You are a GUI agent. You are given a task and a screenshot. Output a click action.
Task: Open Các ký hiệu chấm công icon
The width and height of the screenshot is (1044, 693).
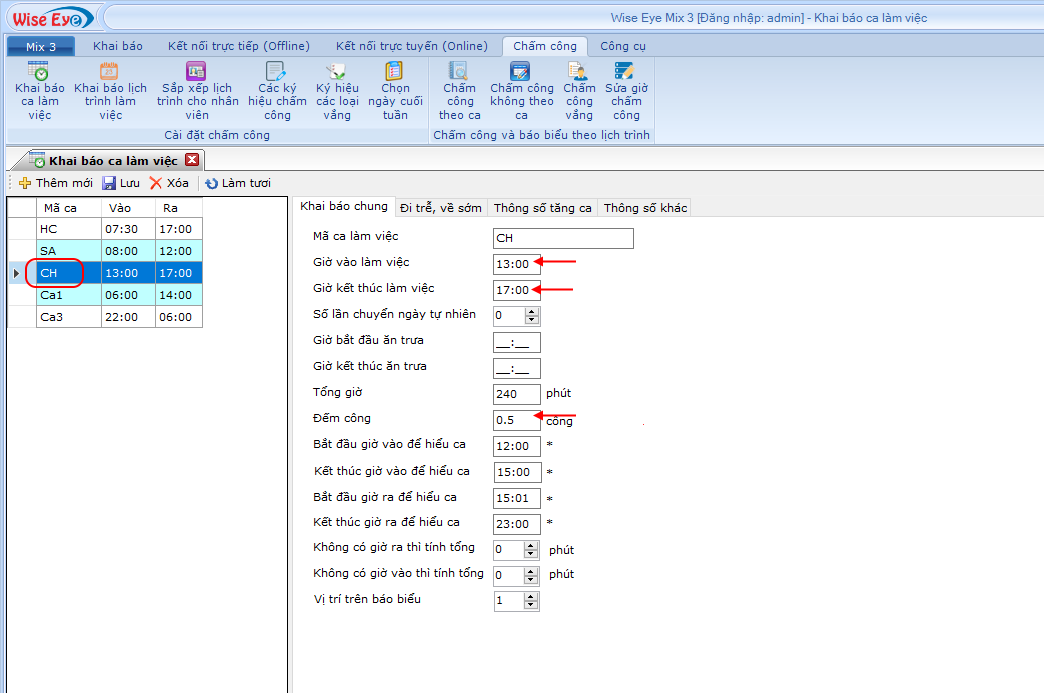coord(276,72)
